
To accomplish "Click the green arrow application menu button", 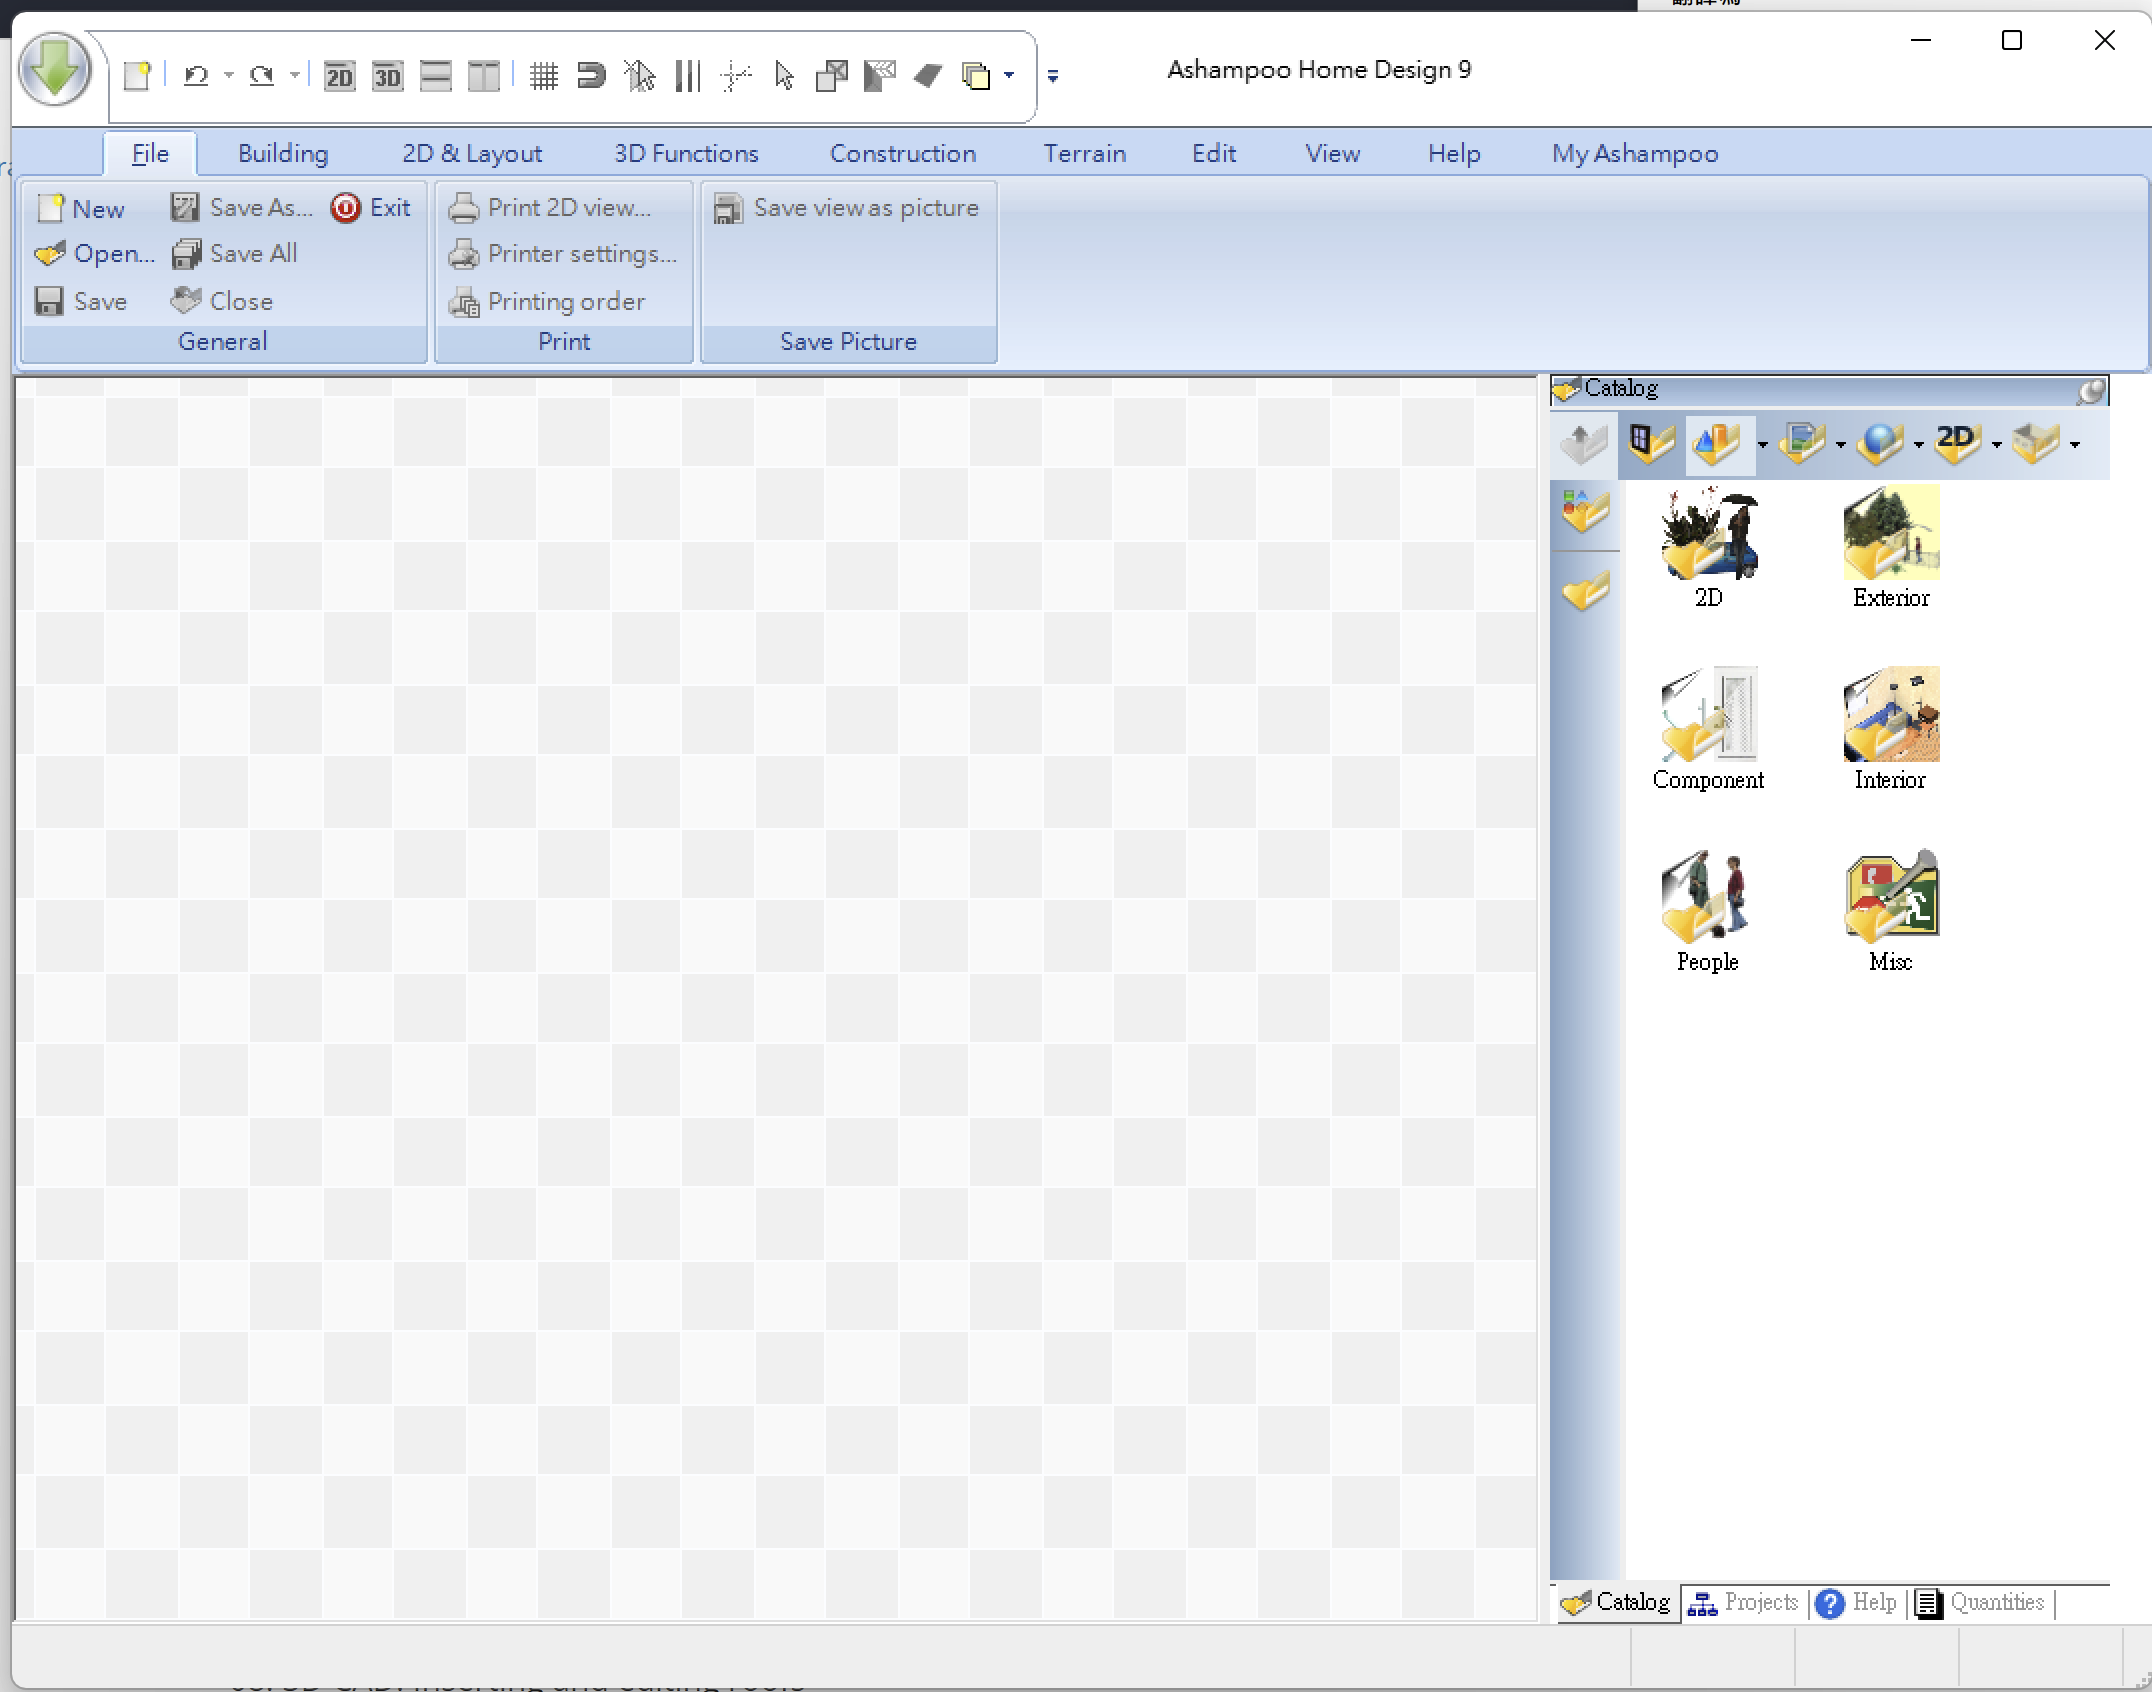I will pyautogui.click(x=55, y=71).
